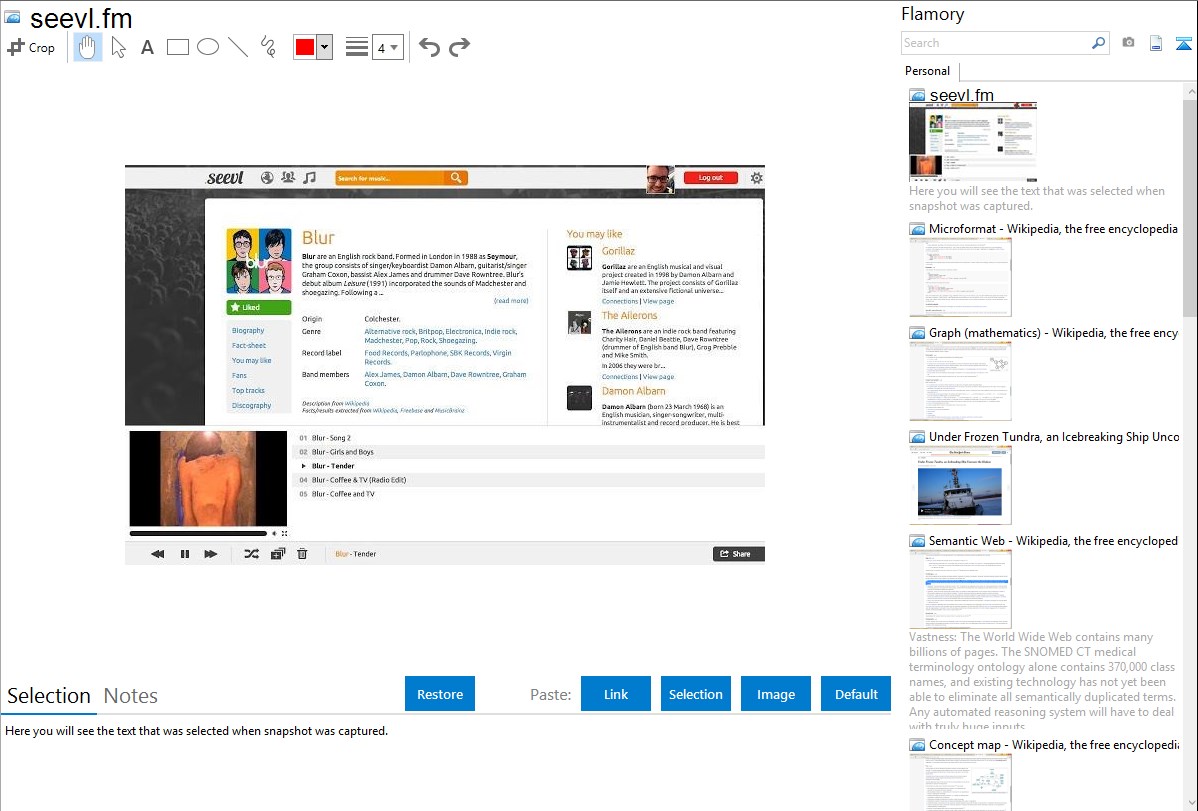Image resolution: width=1198 pixels, height=811 pixels.
Task: Switch to the Notes tab
Action: (131, 696)
